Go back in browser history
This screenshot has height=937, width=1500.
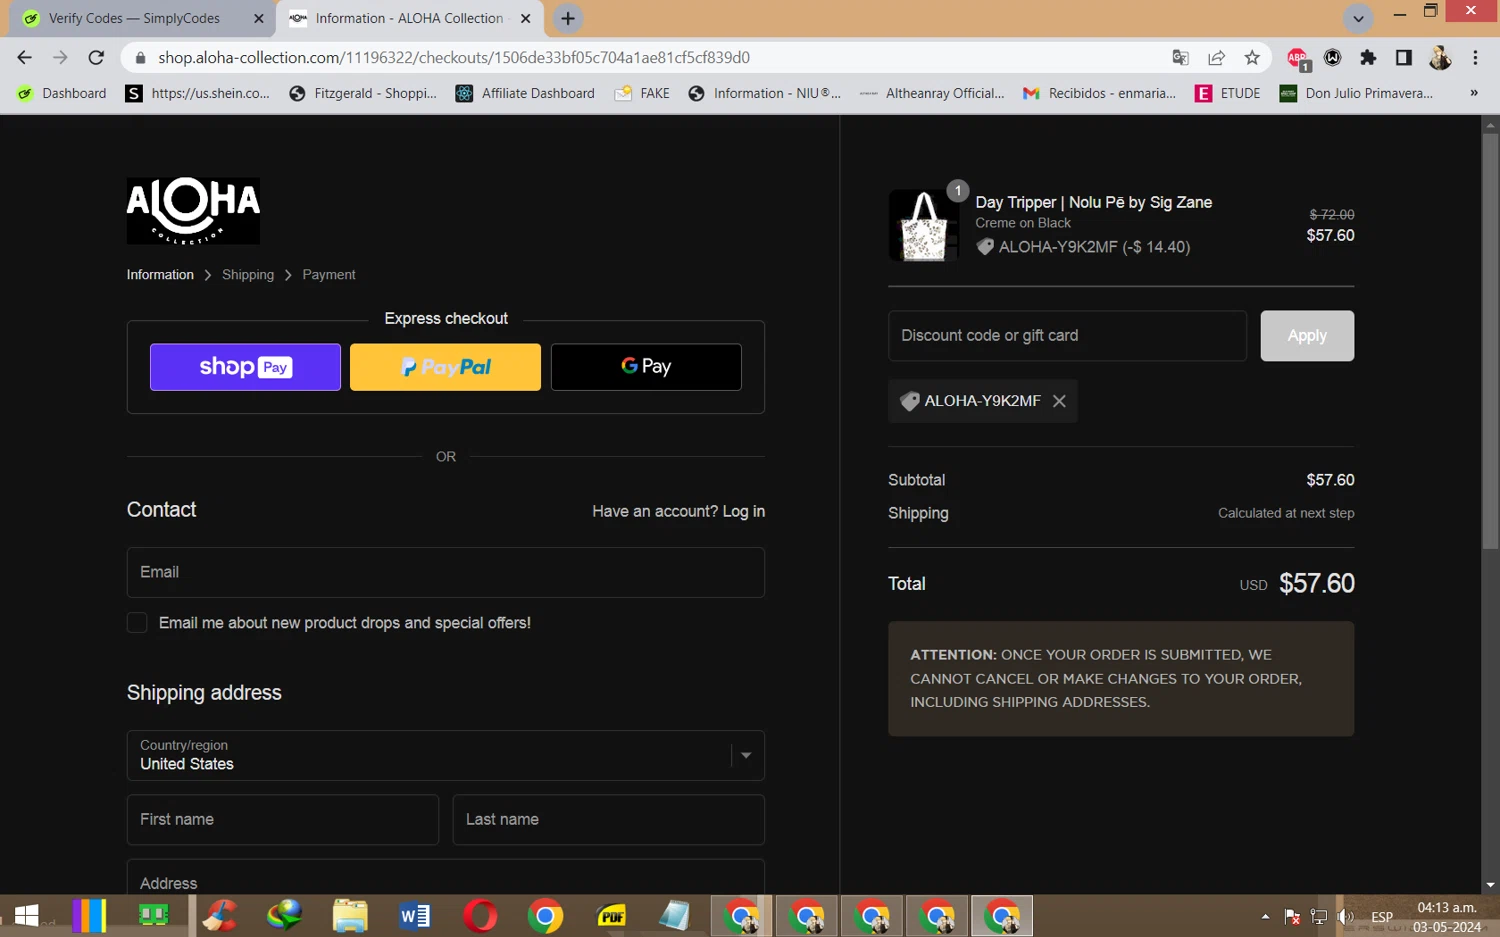(25, 58)
